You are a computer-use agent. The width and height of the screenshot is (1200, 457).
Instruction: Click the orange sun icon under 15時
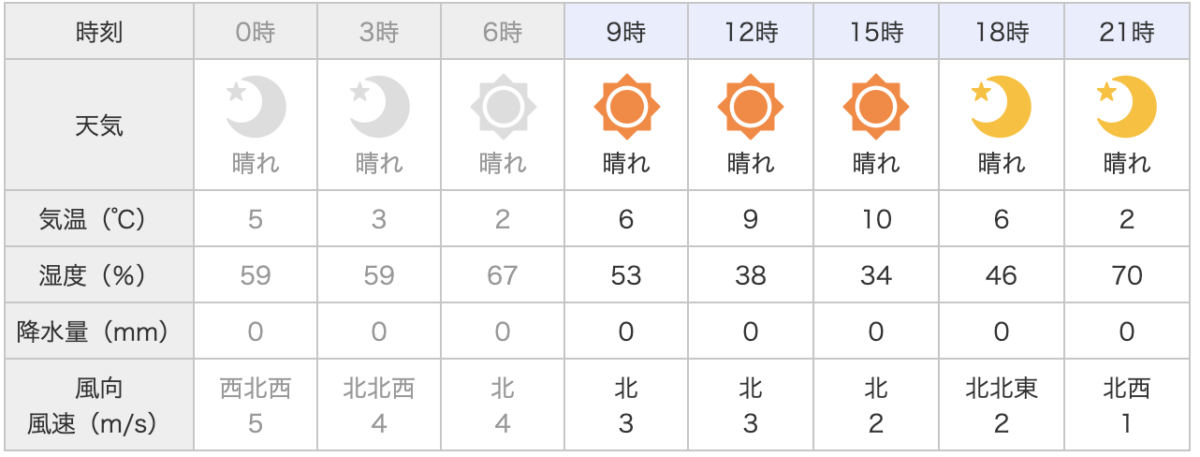(x=876, y=105)
